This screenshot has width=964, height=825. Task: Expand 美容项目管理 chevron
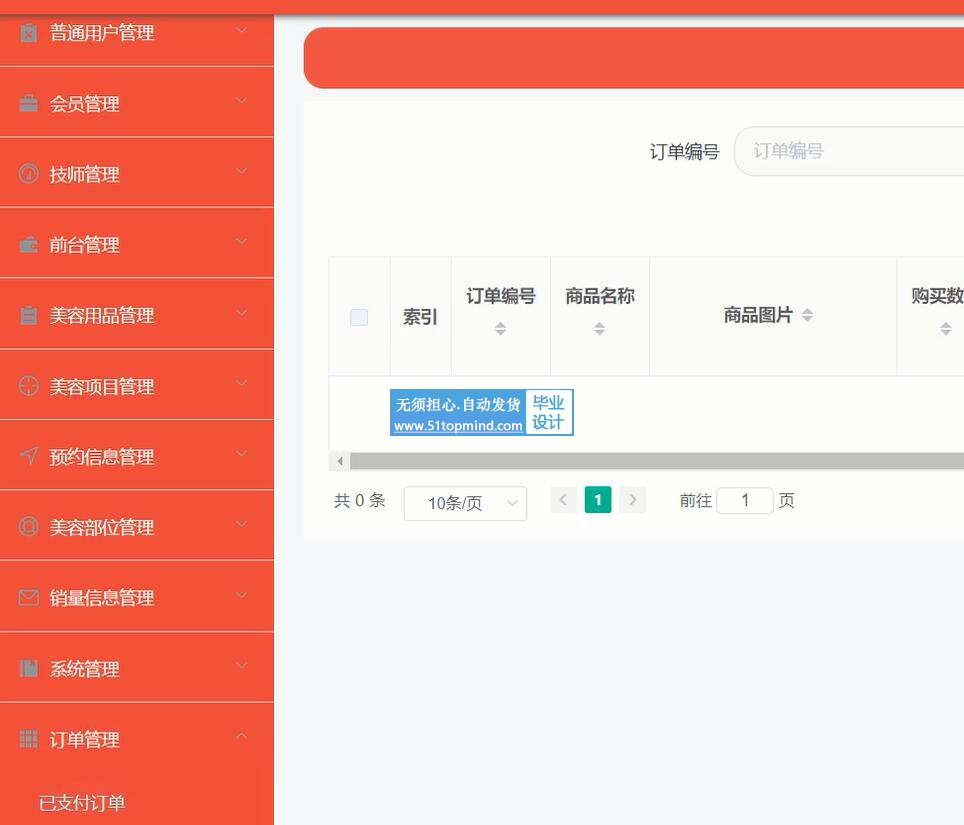tap(242, 383)
